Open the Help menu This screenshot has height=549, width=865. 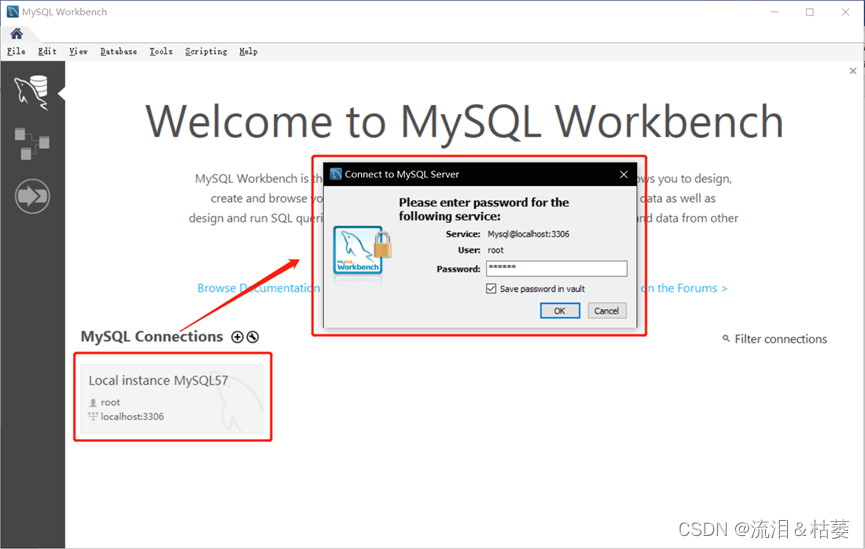tap(248, 51)
